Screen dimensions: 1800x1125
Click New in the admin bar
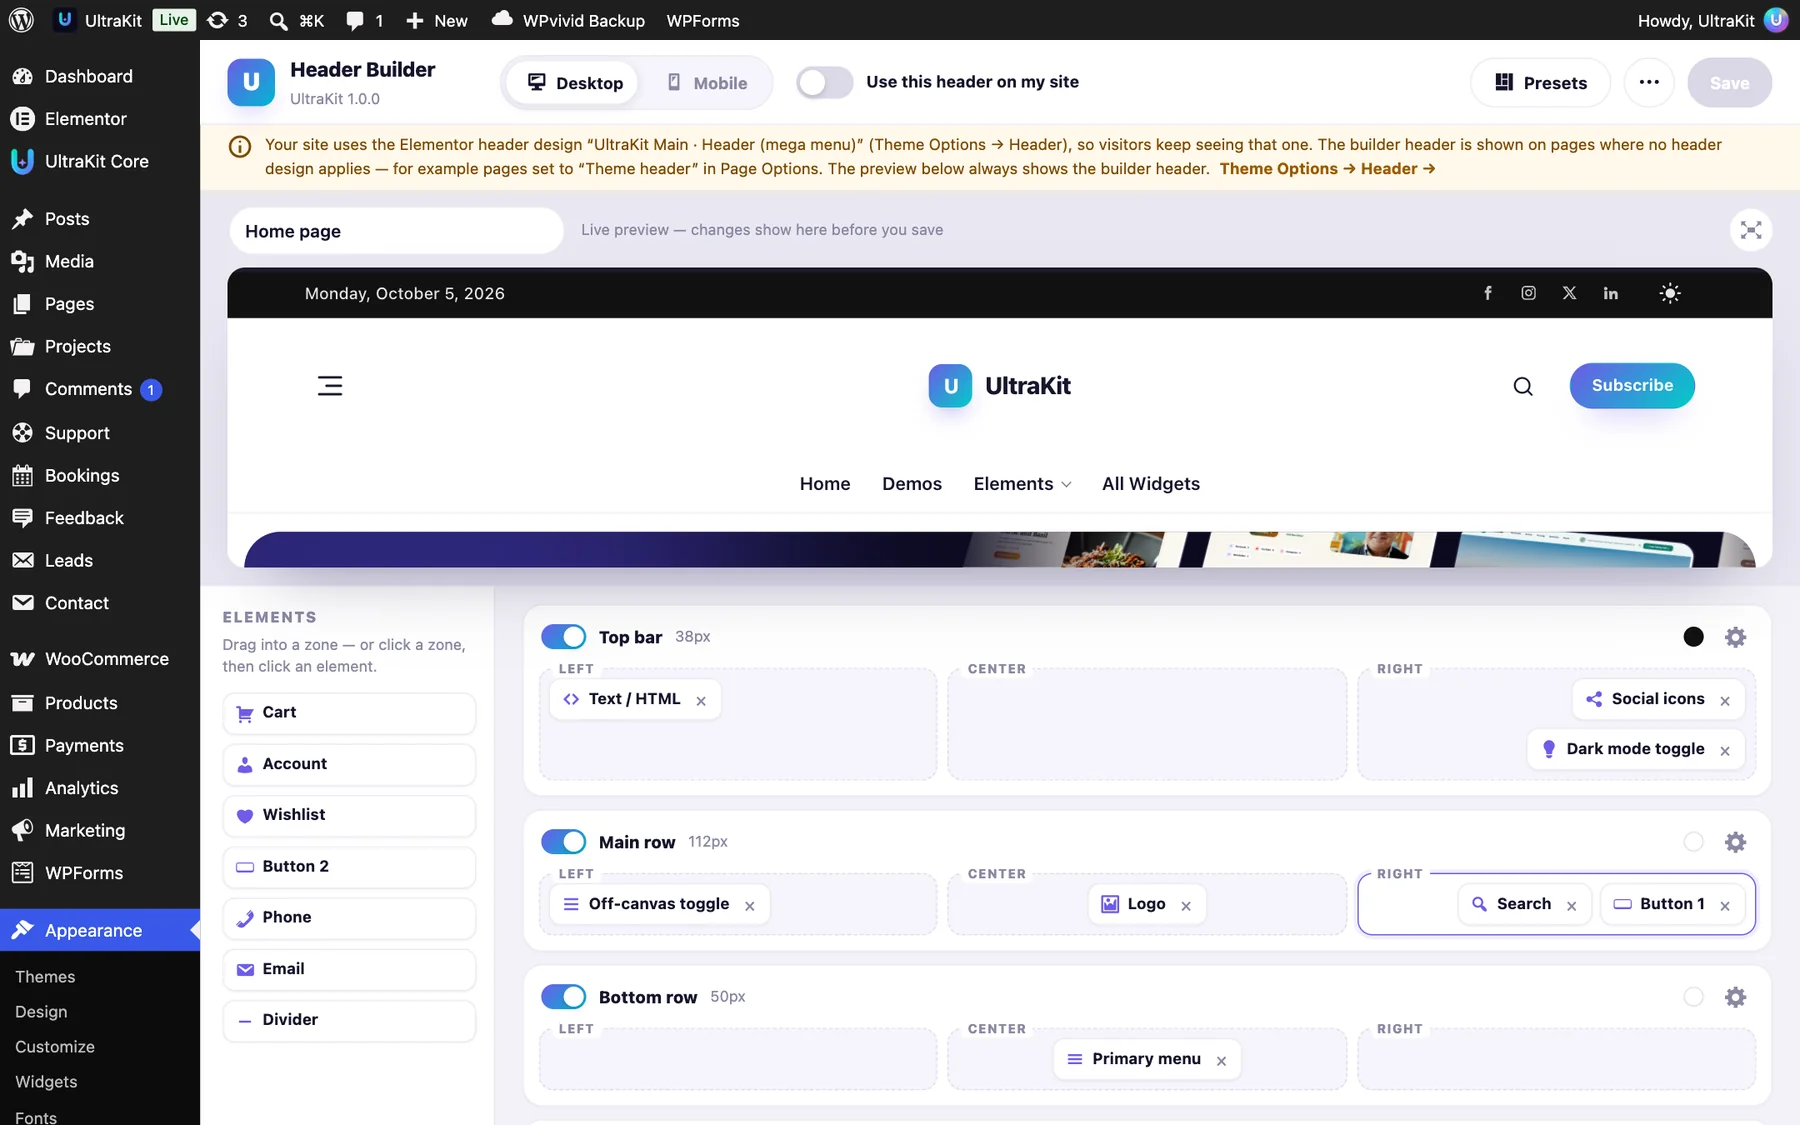[437, 20]
